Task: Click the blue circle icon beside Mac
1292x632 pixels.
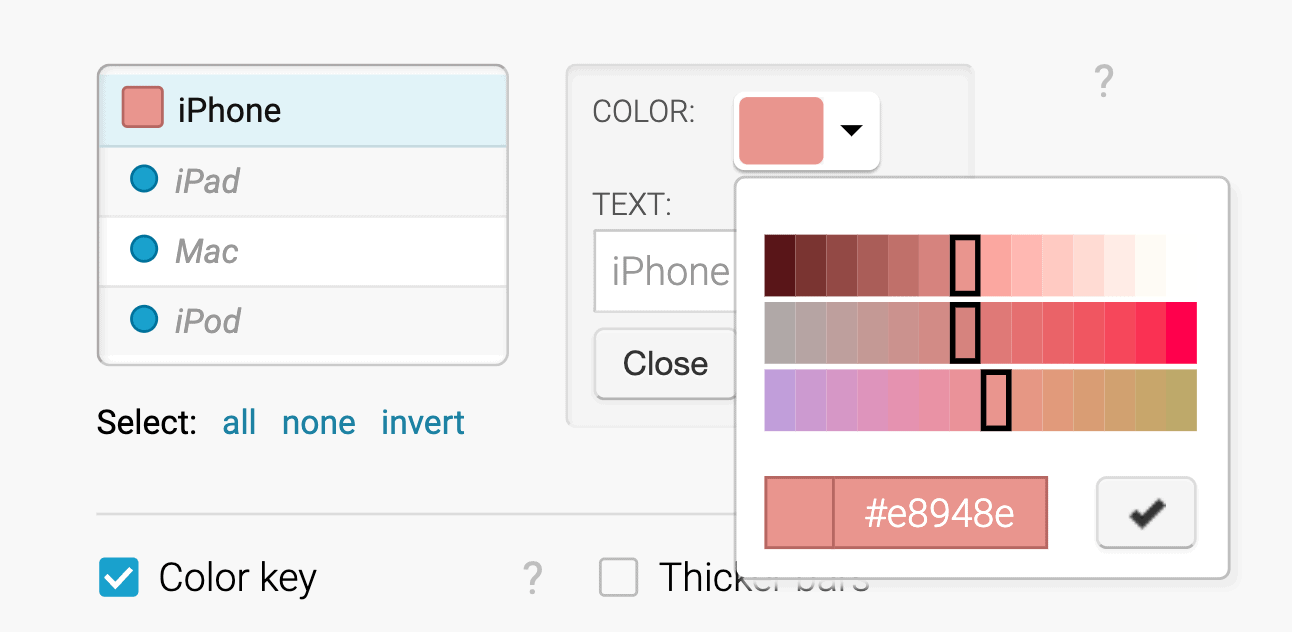Action: tap(145, 249)
